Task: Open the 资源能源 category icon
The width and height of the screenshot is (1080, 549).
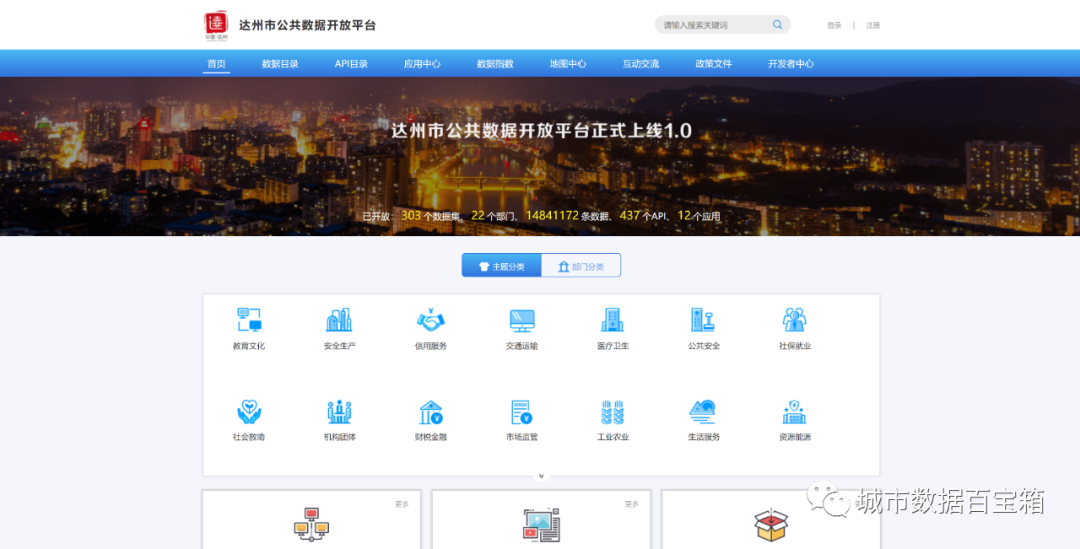Action: tap(794, 412)
